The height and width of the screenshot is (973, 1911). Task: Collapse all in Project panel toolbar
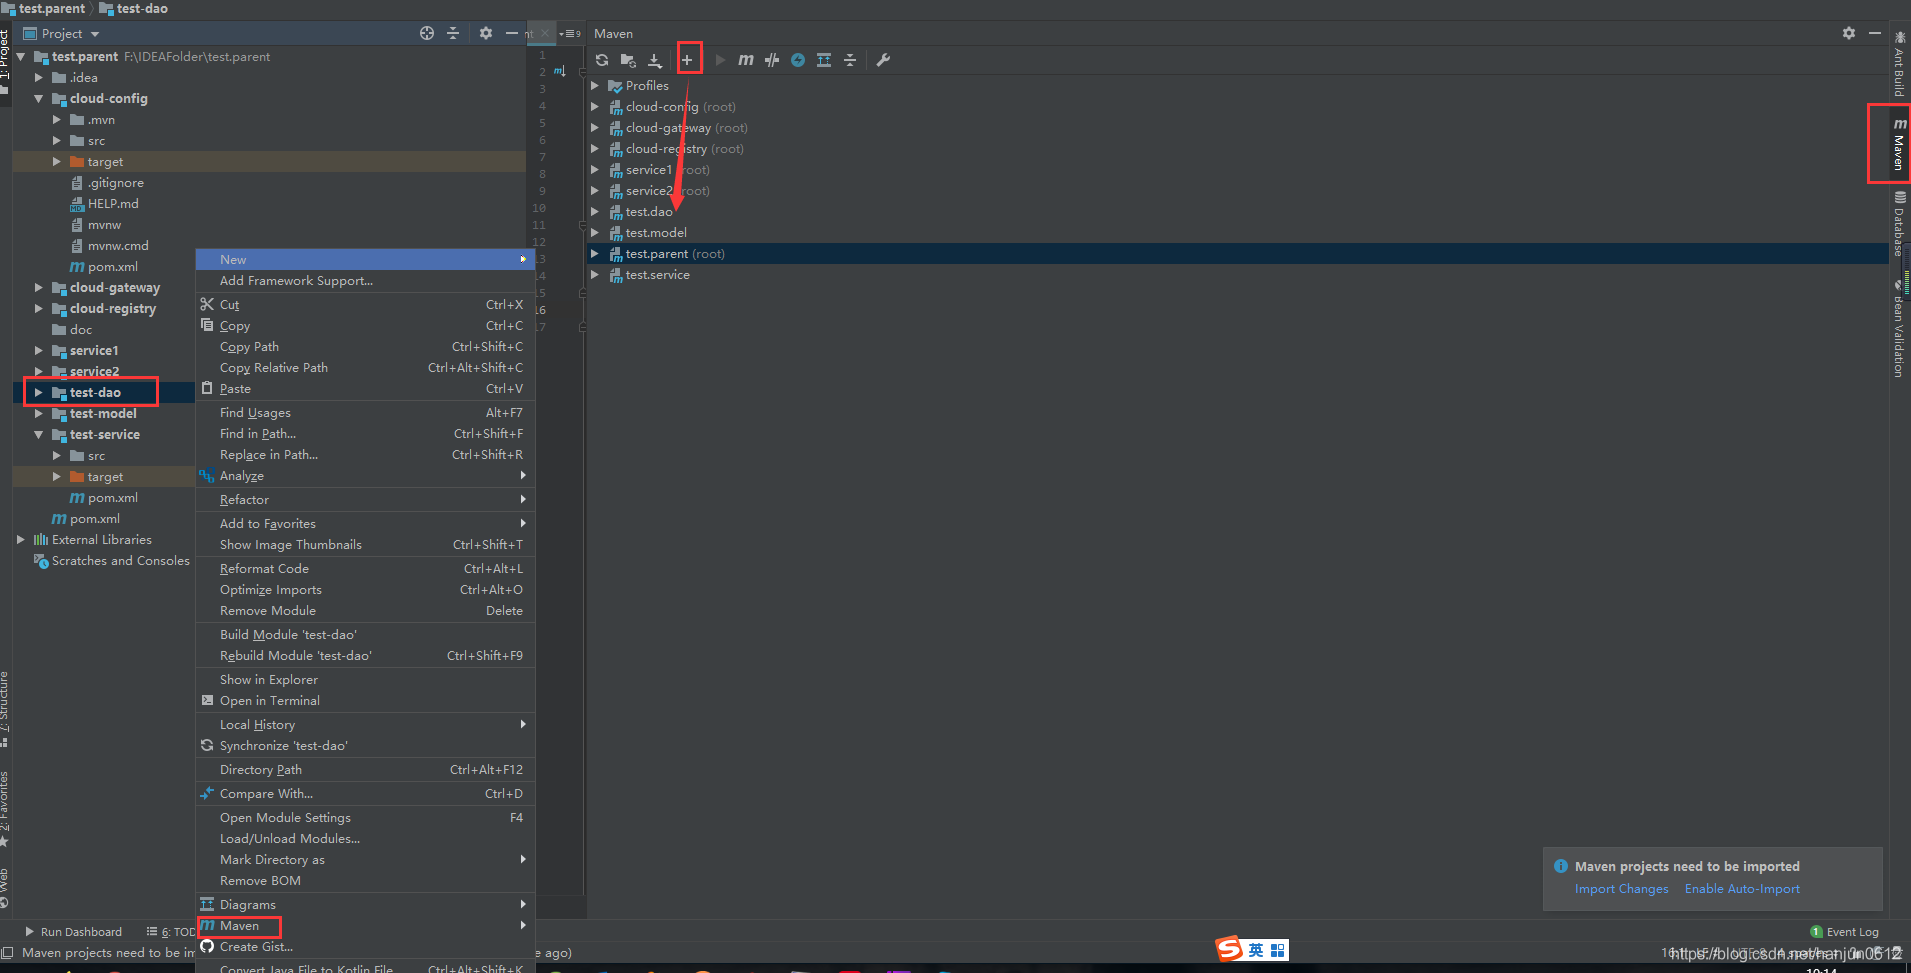click(453, 33)
